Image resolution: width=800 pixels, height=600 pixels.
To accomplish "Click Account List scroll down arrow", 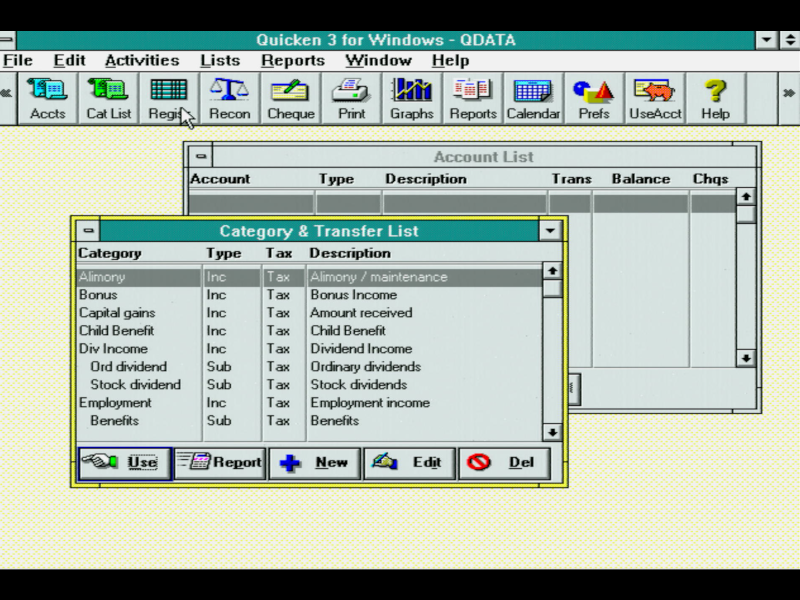I will point(746,358).
